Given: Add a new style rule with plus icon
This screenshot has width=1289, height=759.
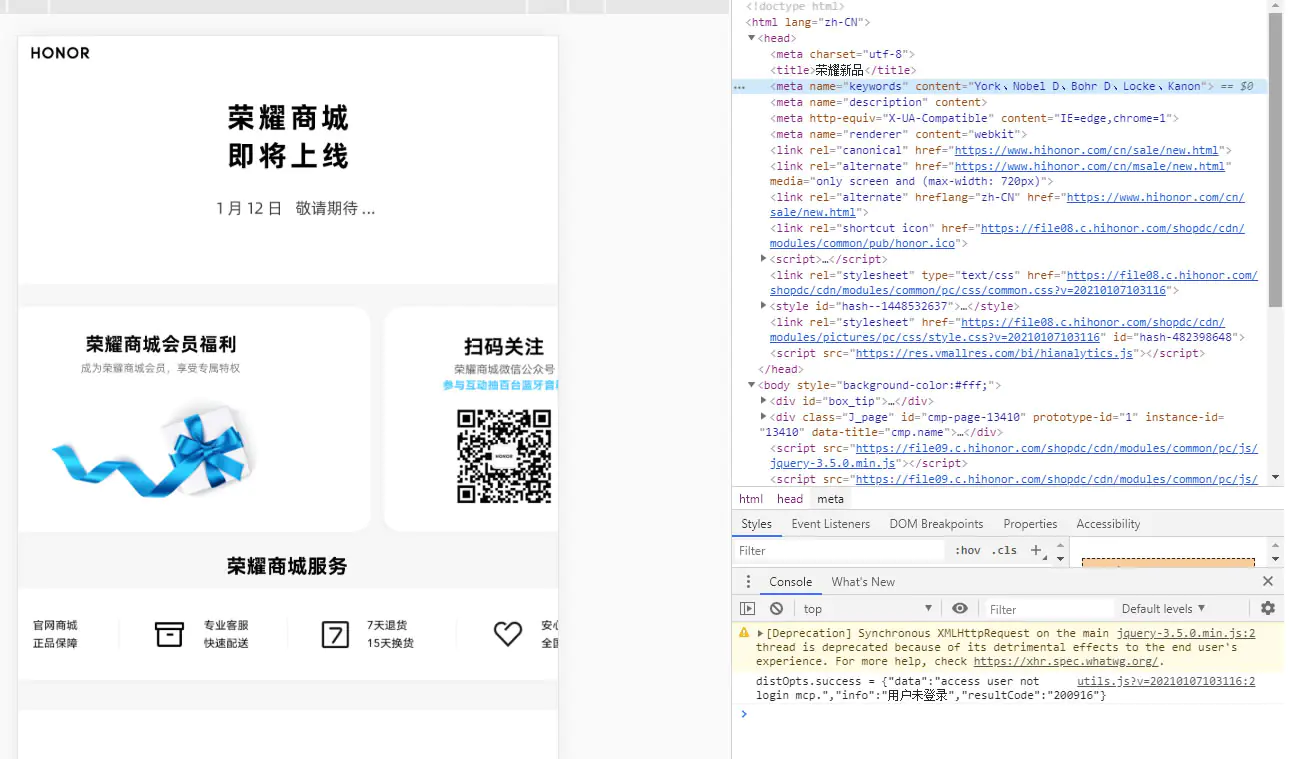Looking at the screenshot, I should pyautogui.click(x=1036, y=550).
